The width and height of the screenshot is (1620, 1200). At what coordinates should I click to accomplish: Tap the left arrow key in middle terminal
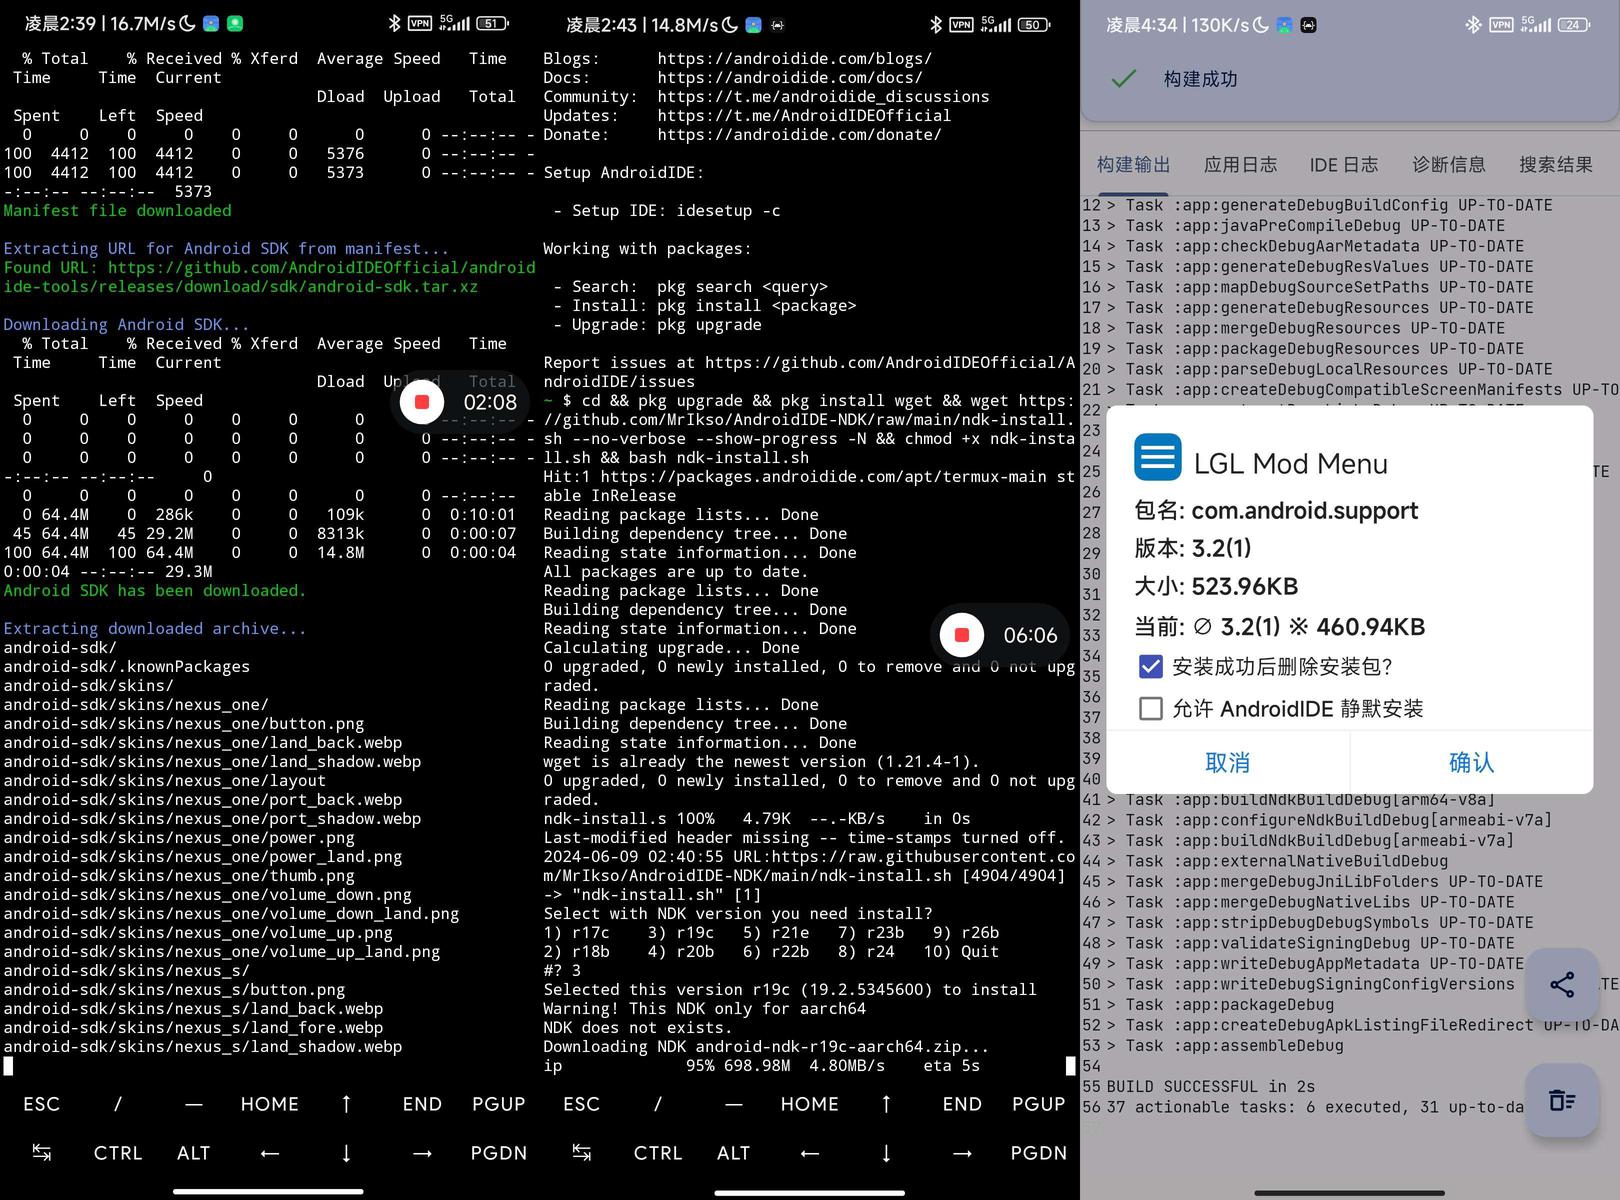click(810, 1153)
